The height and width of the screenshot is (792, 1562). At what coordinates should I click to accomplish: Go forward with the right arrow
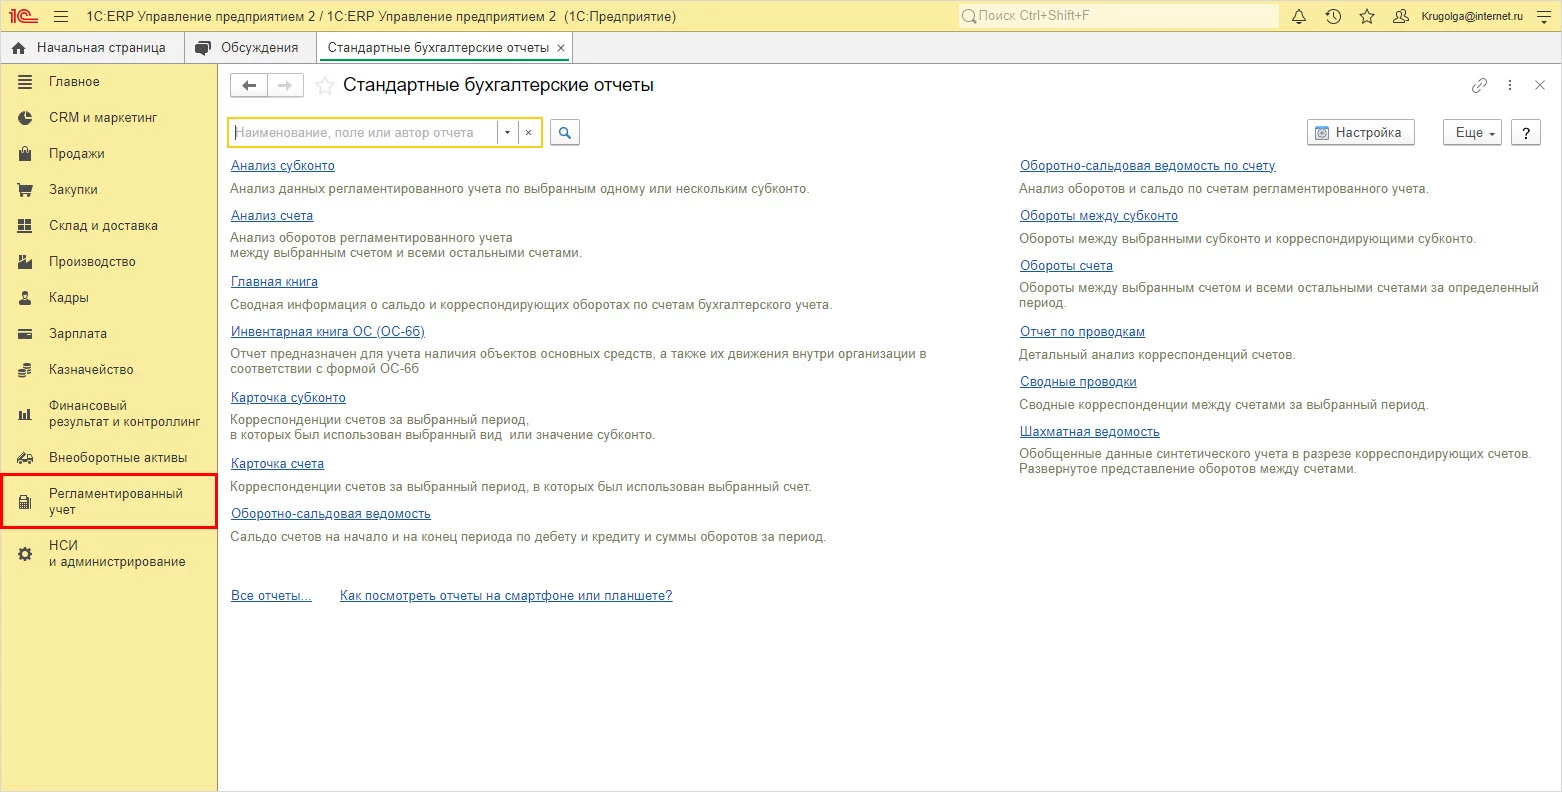coord(285,86)
